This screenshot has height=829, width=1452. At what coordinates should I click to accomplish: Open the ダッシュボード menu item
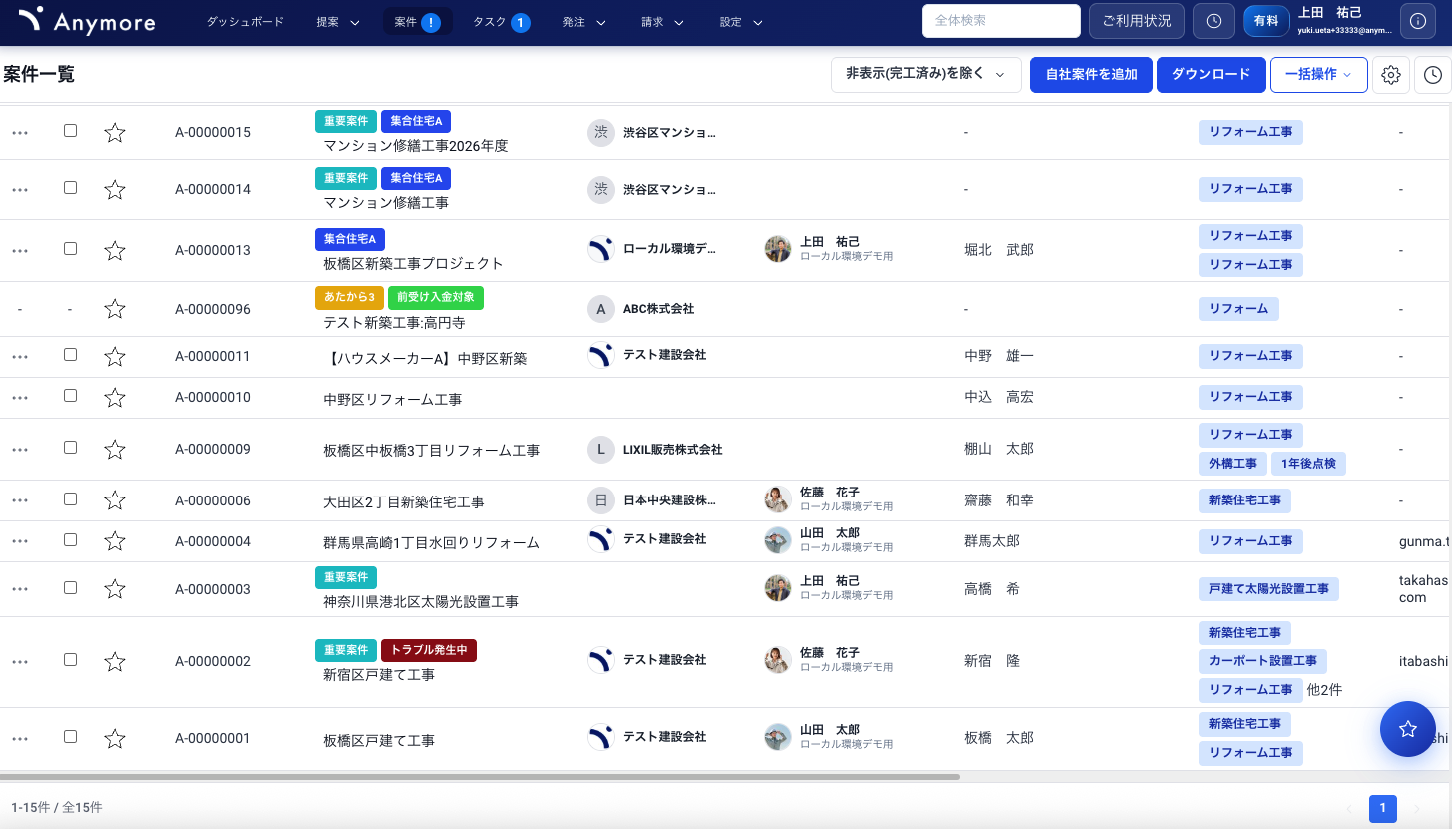point(244,20)
